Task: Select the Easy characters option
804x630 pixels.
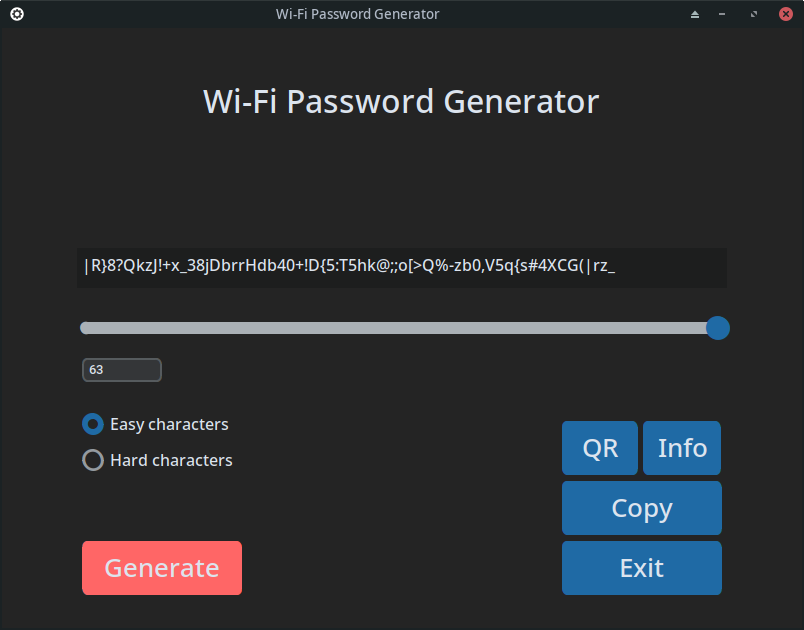Action: tap(93, 424)
